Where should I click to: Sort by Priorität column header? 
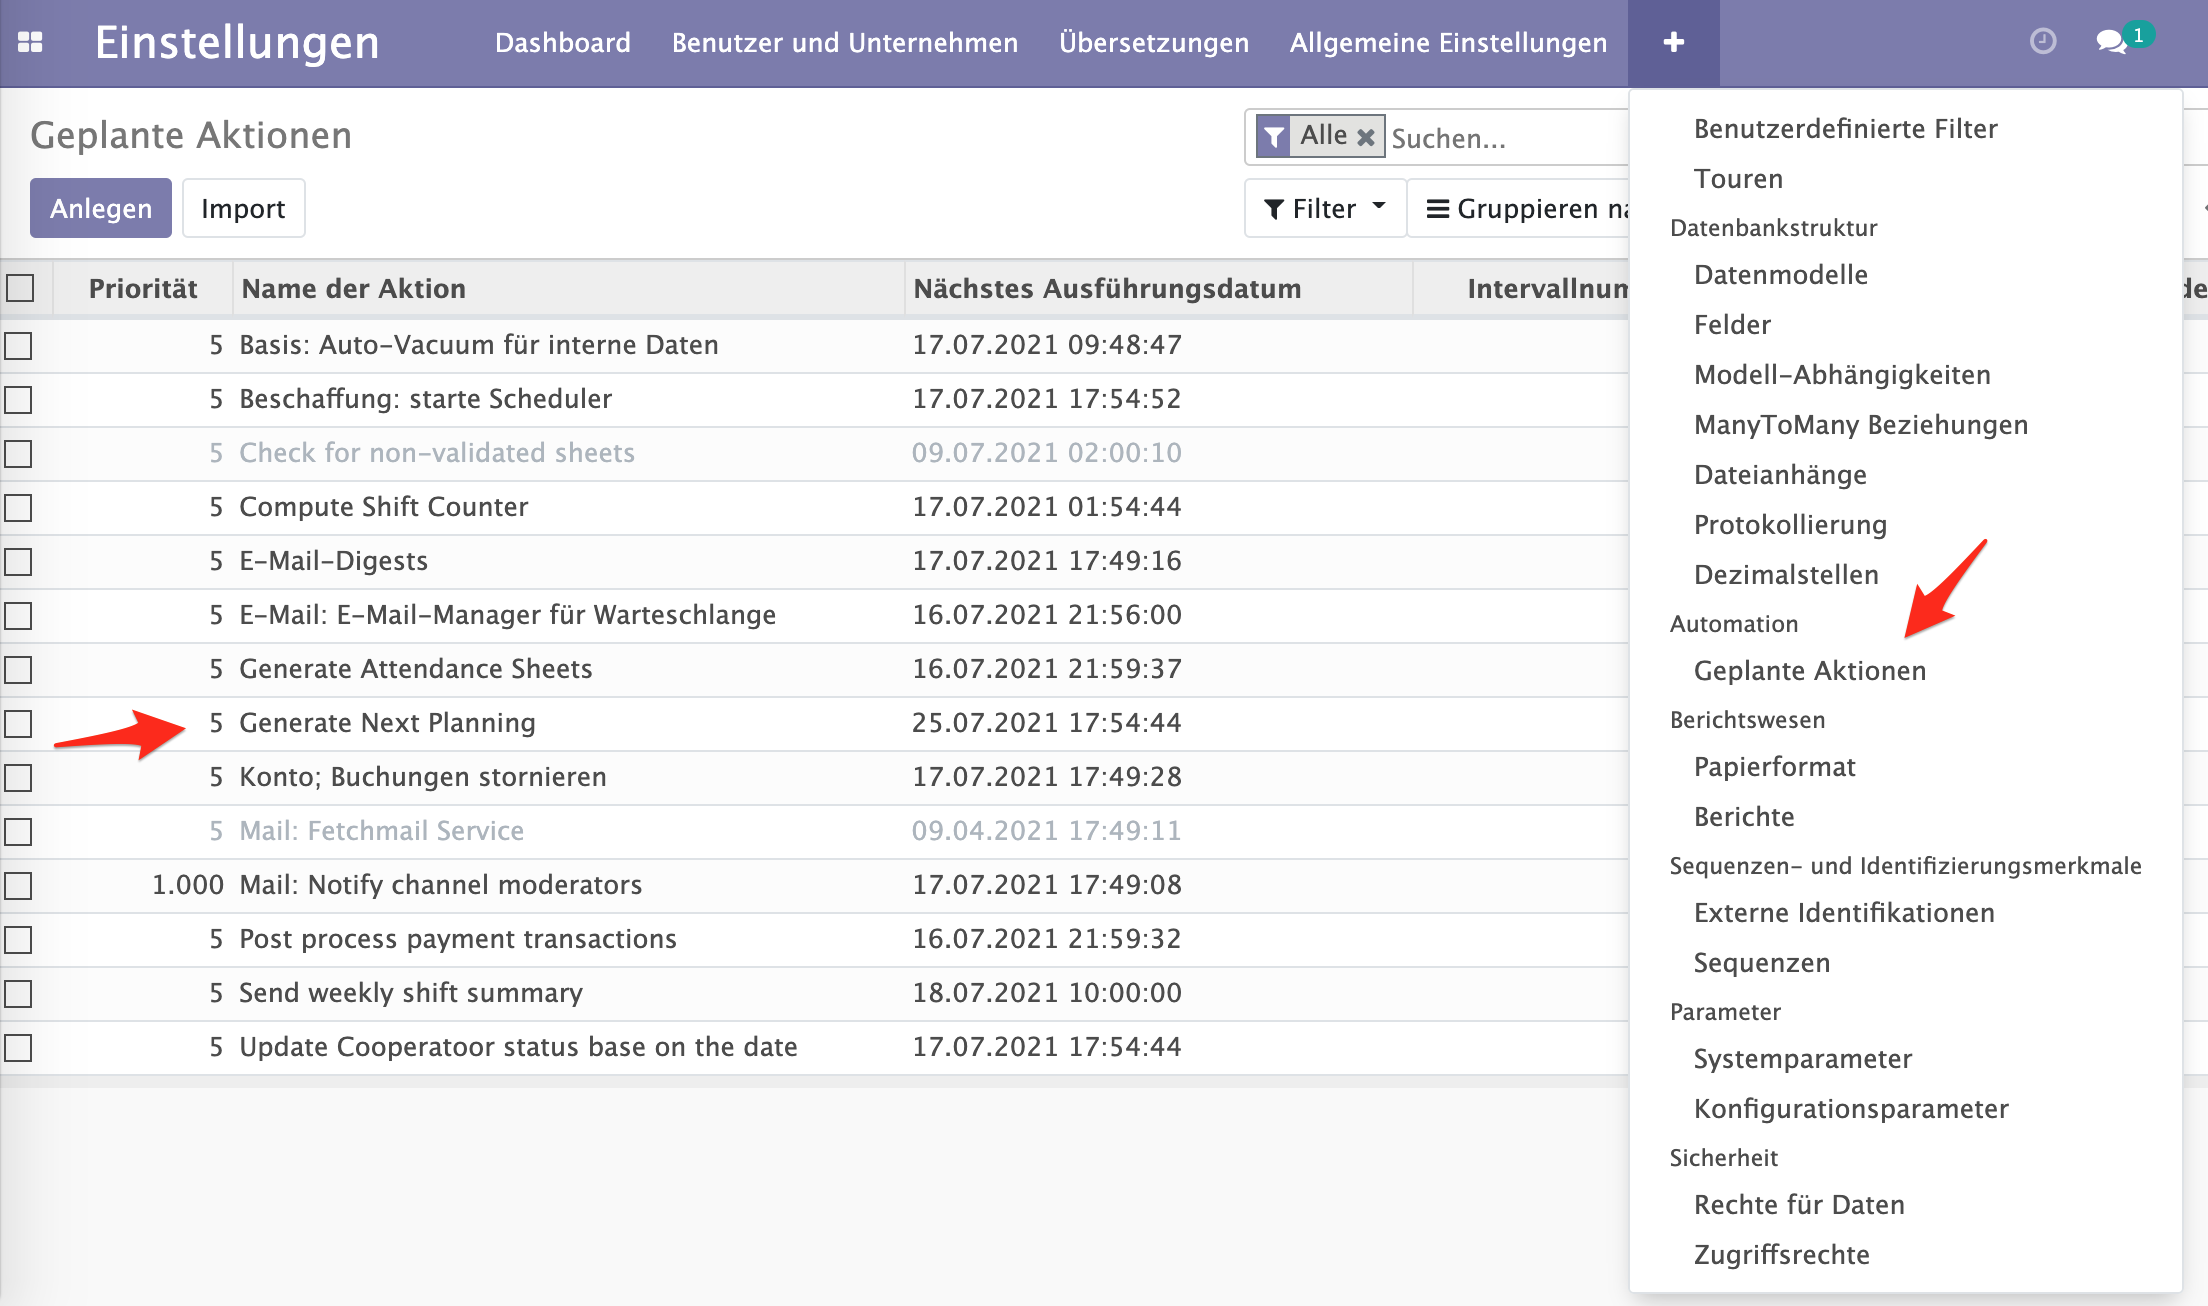coord(143,289)
